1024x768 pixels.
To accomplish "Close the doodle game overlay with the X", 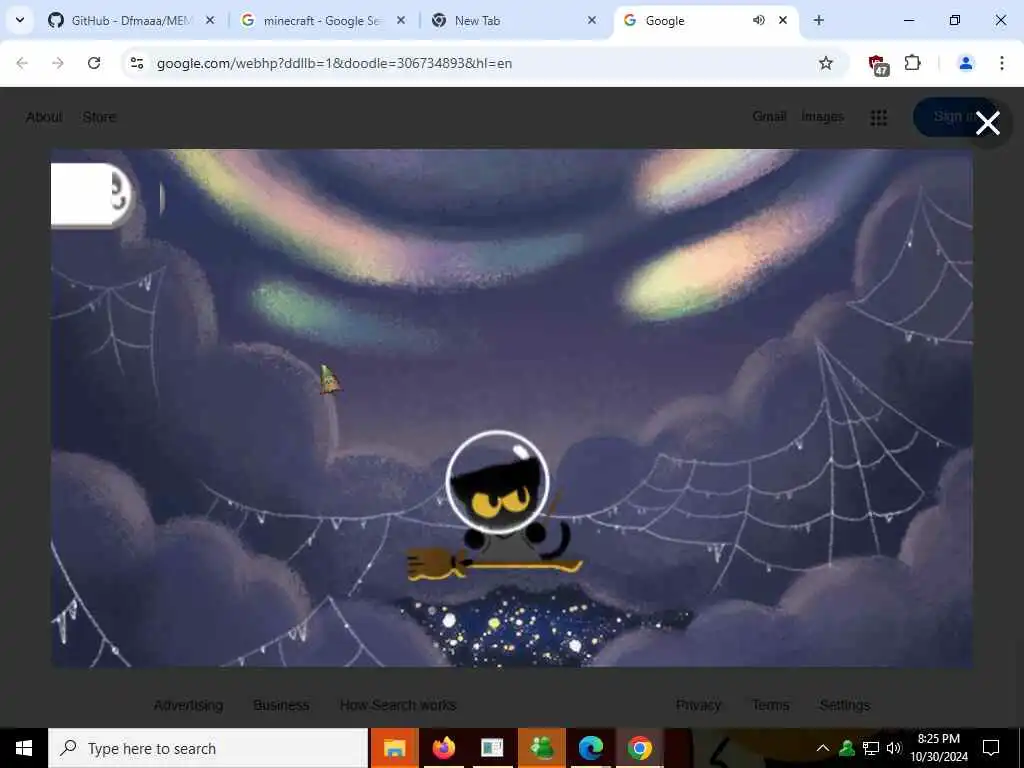I will point(987,123).
